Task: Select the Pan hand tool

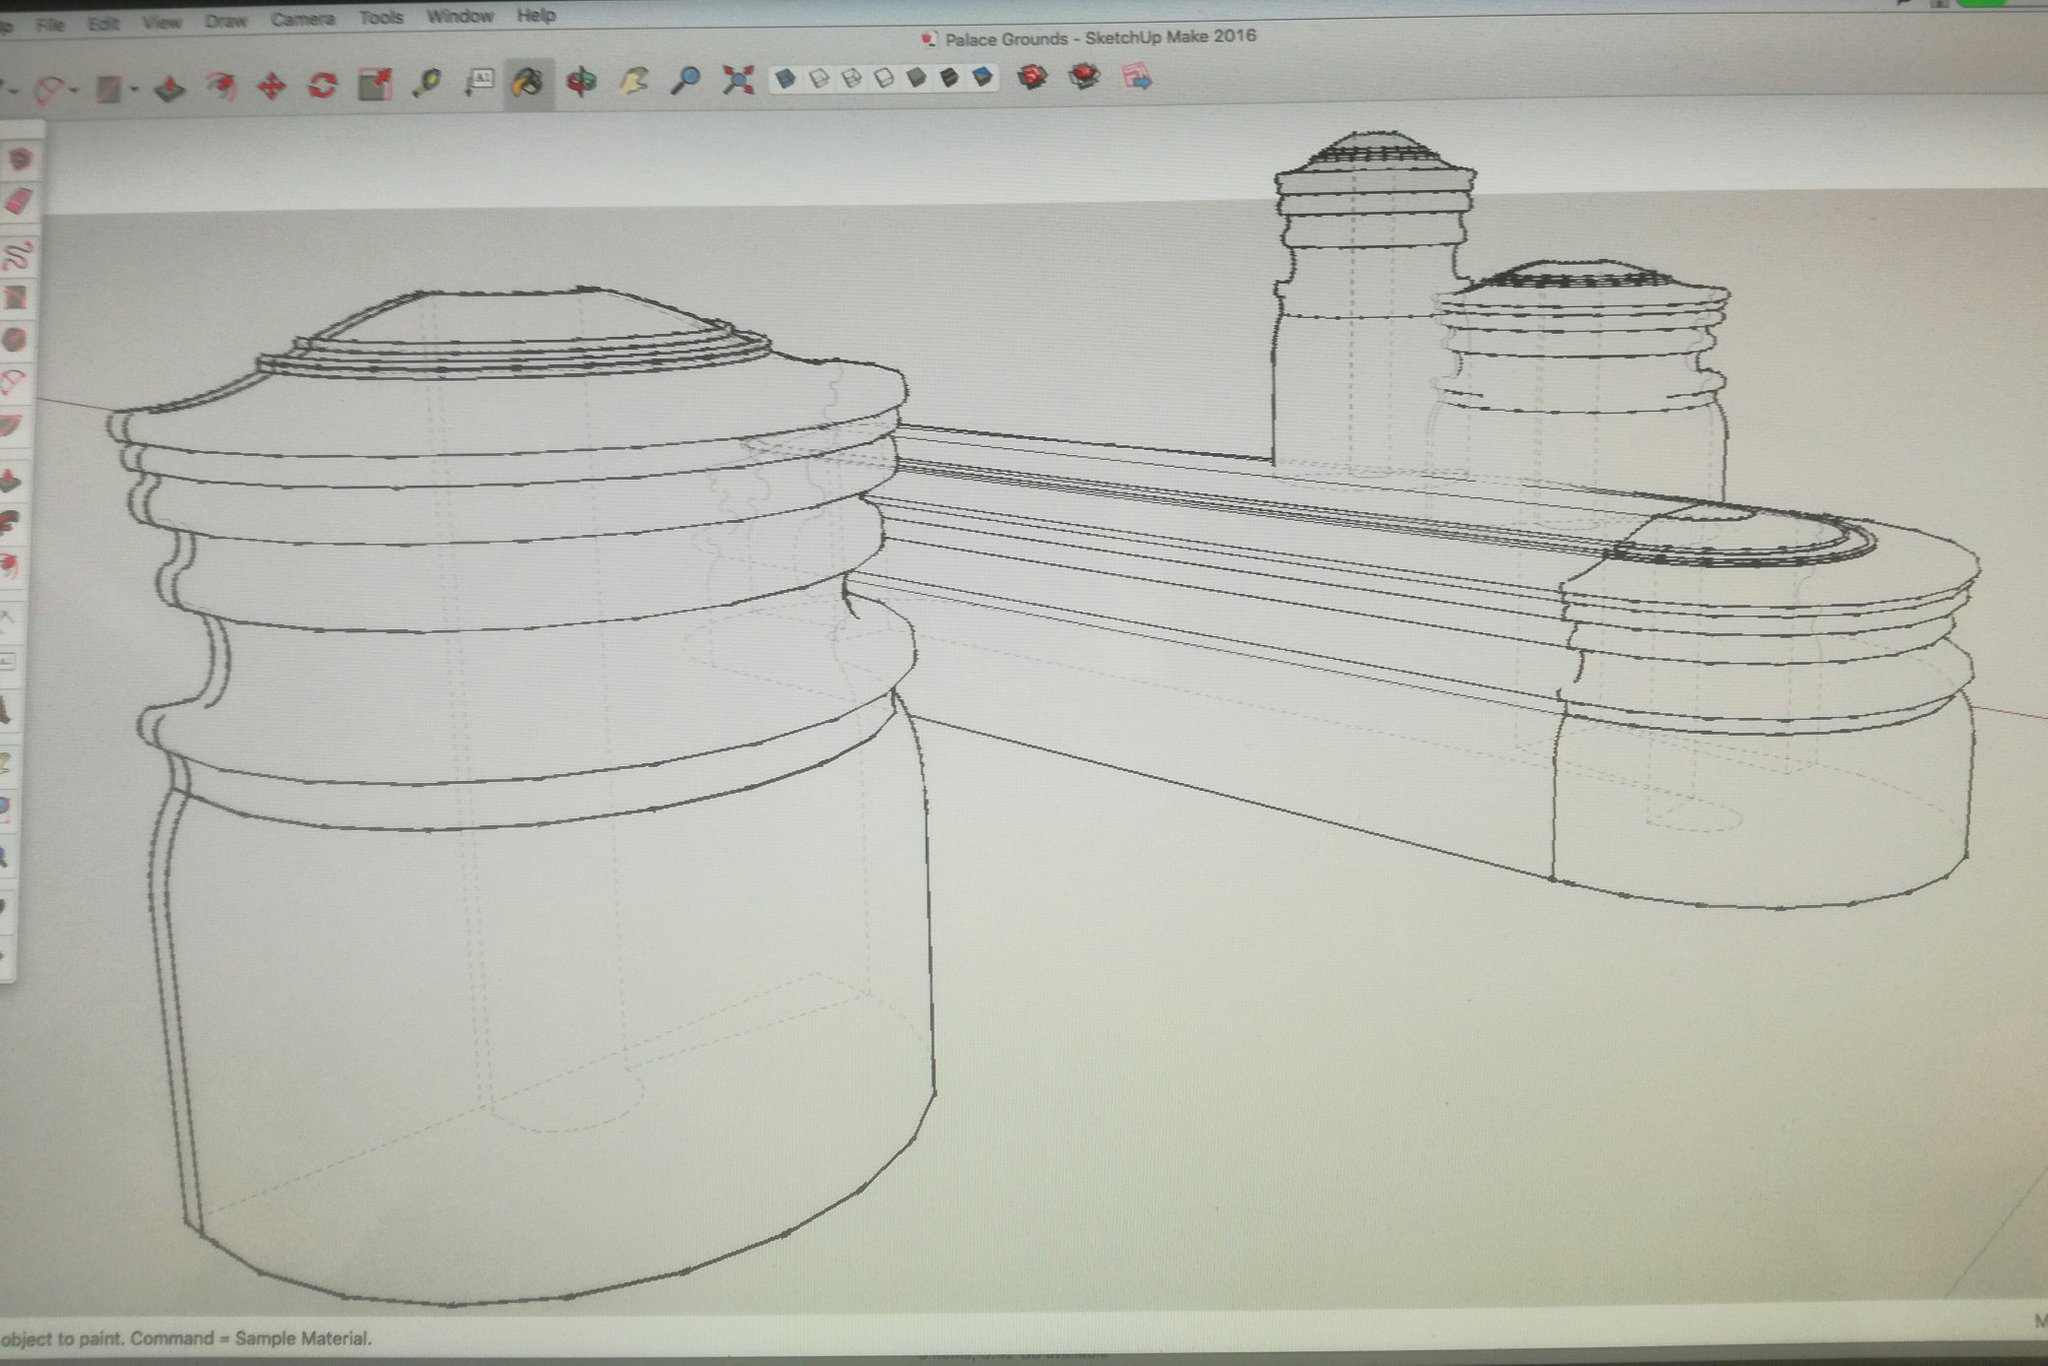Action: pyautogui.click(x=633, y=80)
